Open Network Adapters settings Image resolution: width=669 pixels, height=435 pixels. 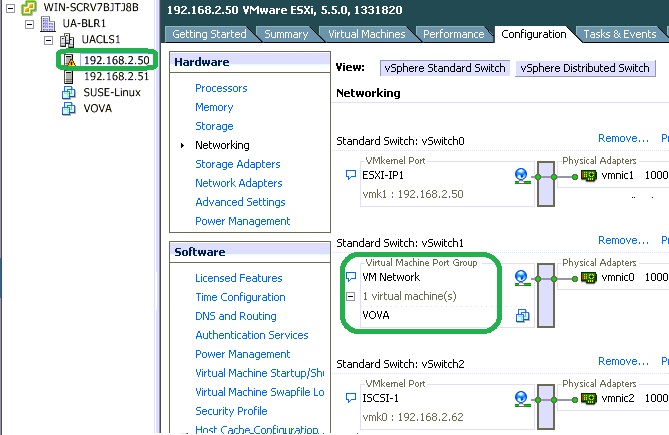(239, 183)
